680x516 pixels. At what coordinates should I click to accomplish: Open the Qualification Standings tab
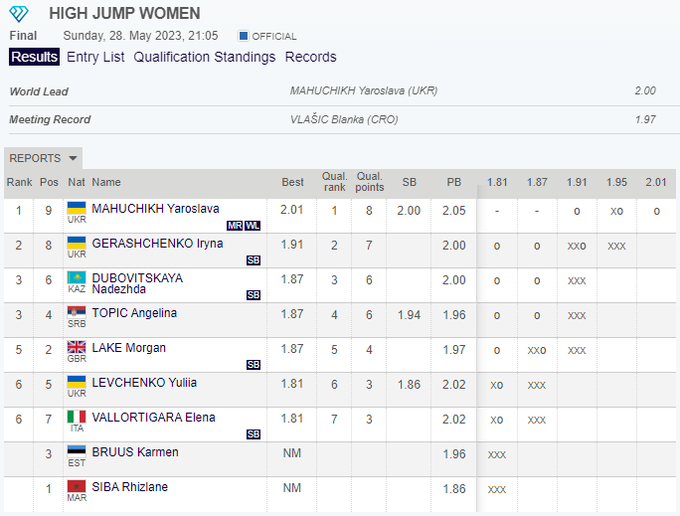204,57
